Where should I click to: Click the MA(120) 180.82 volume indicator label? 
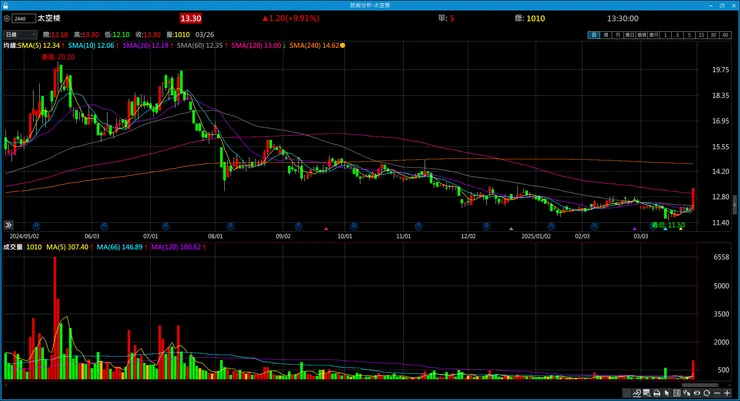coord(178,247)
